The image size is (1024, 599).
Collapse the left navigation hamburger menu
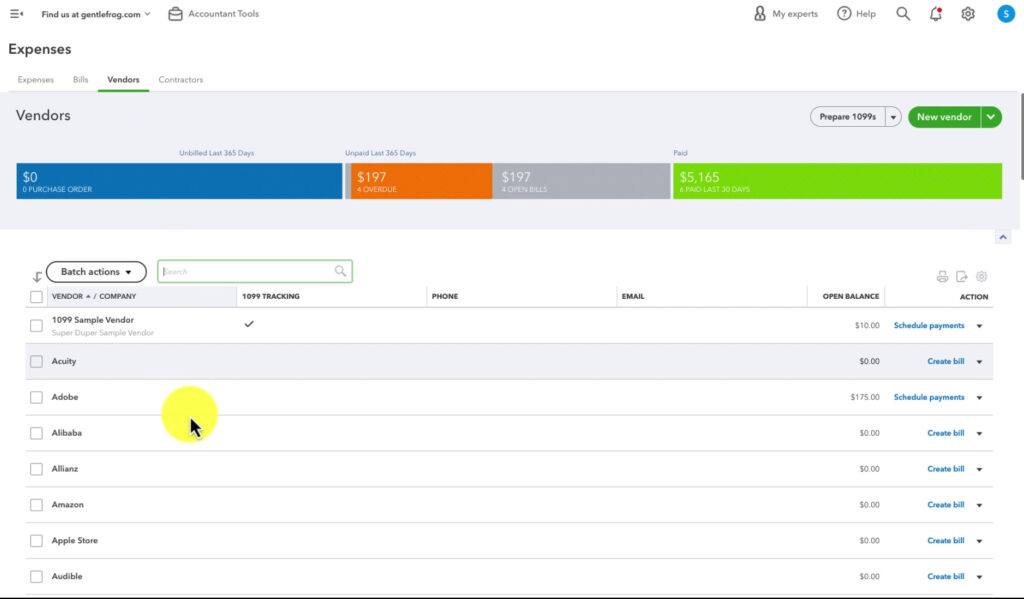coord(14,13)
